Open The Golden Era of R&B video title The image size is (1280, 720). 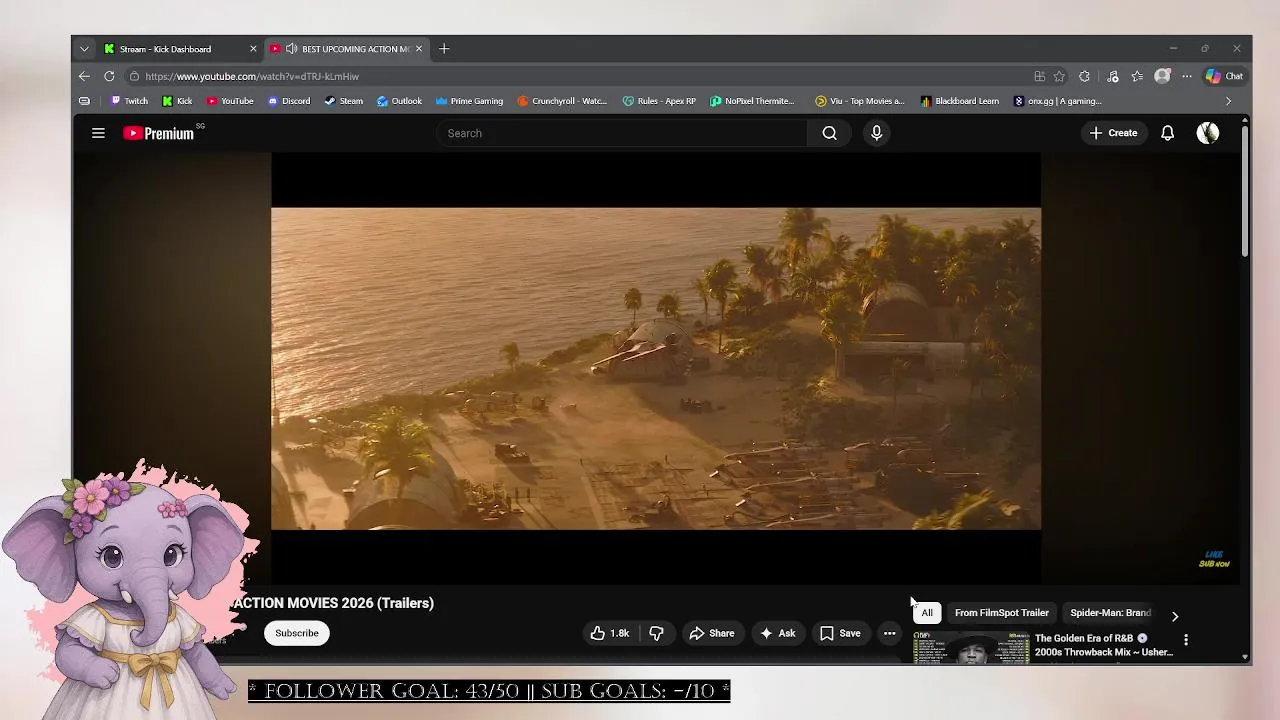(1103, 645)
